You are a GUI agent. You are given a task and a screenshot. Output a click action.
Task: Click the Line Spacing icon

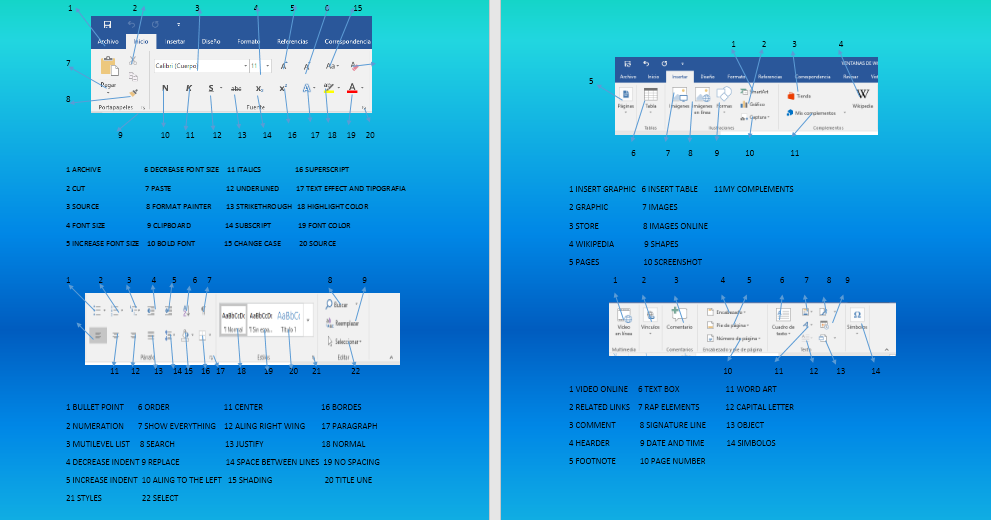click(x=169, y=336)
